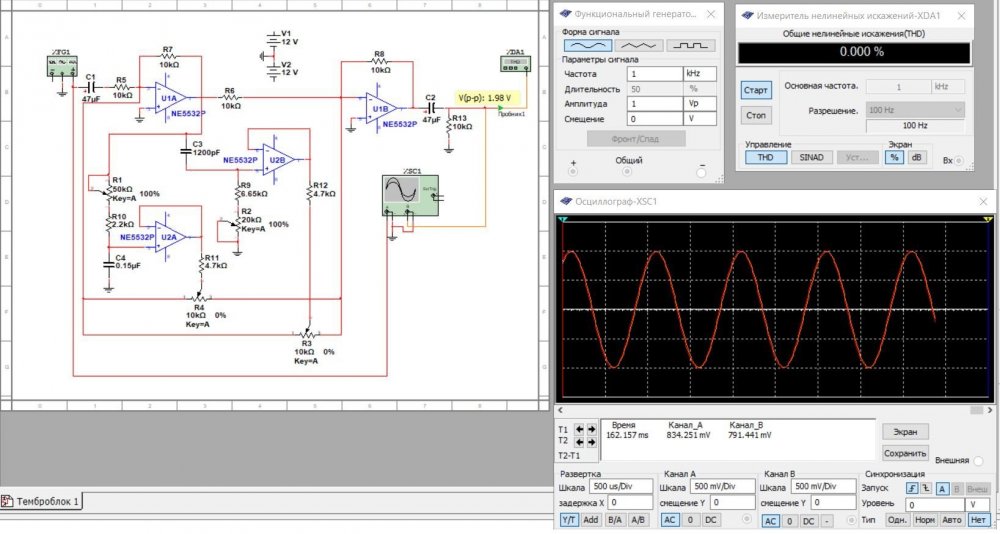Select the sine waveform button

pos(586,45)
